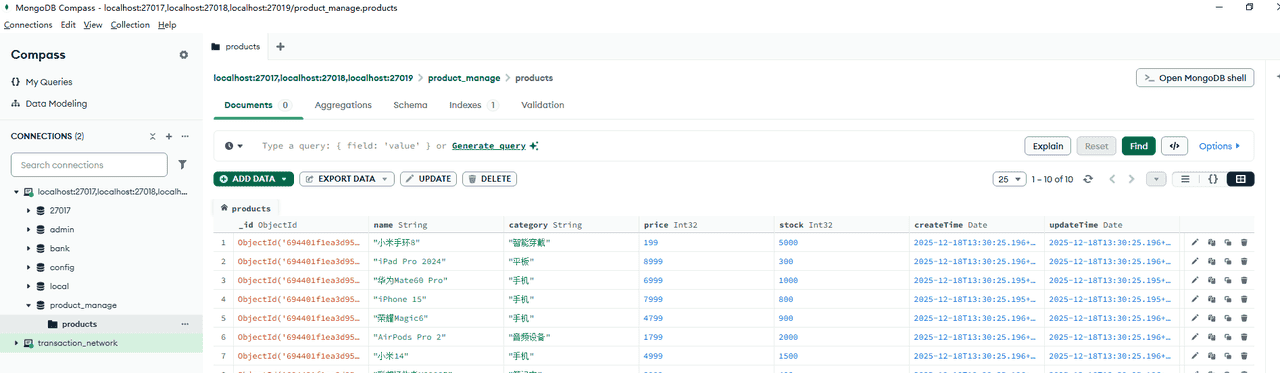Edit the 荣耀Magic6 document

(1195, 318)
